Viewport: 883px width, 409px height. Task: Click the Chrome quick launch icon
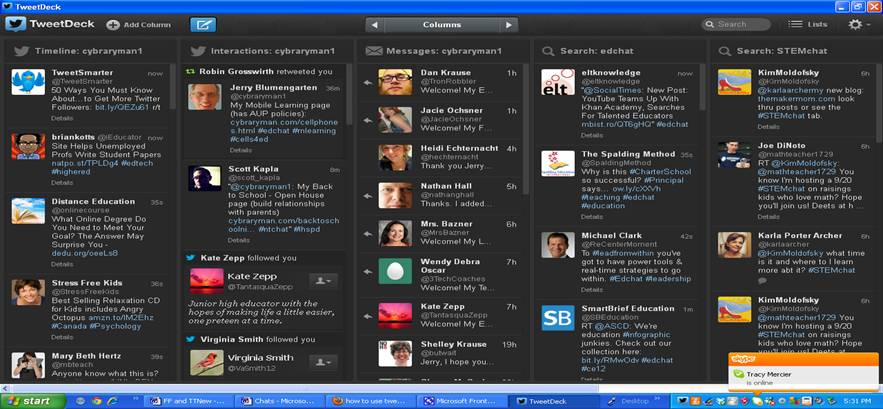pyautogui.click(x=96, y=401)
